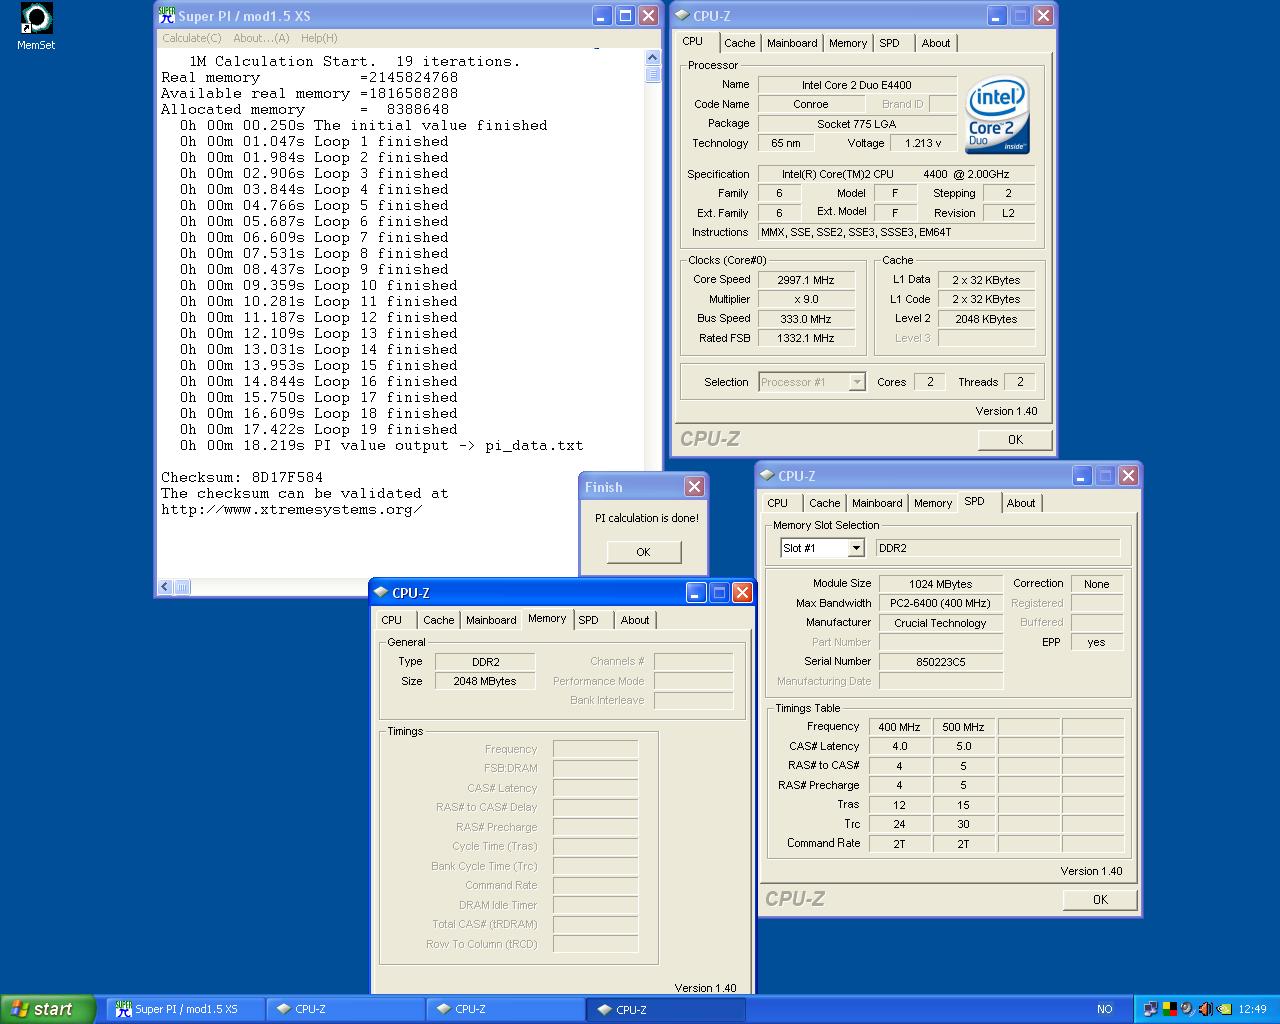Open About tab in SPD CPU-Z window
This screenshot has height=1024, width=1280.
pos(1021,503)
